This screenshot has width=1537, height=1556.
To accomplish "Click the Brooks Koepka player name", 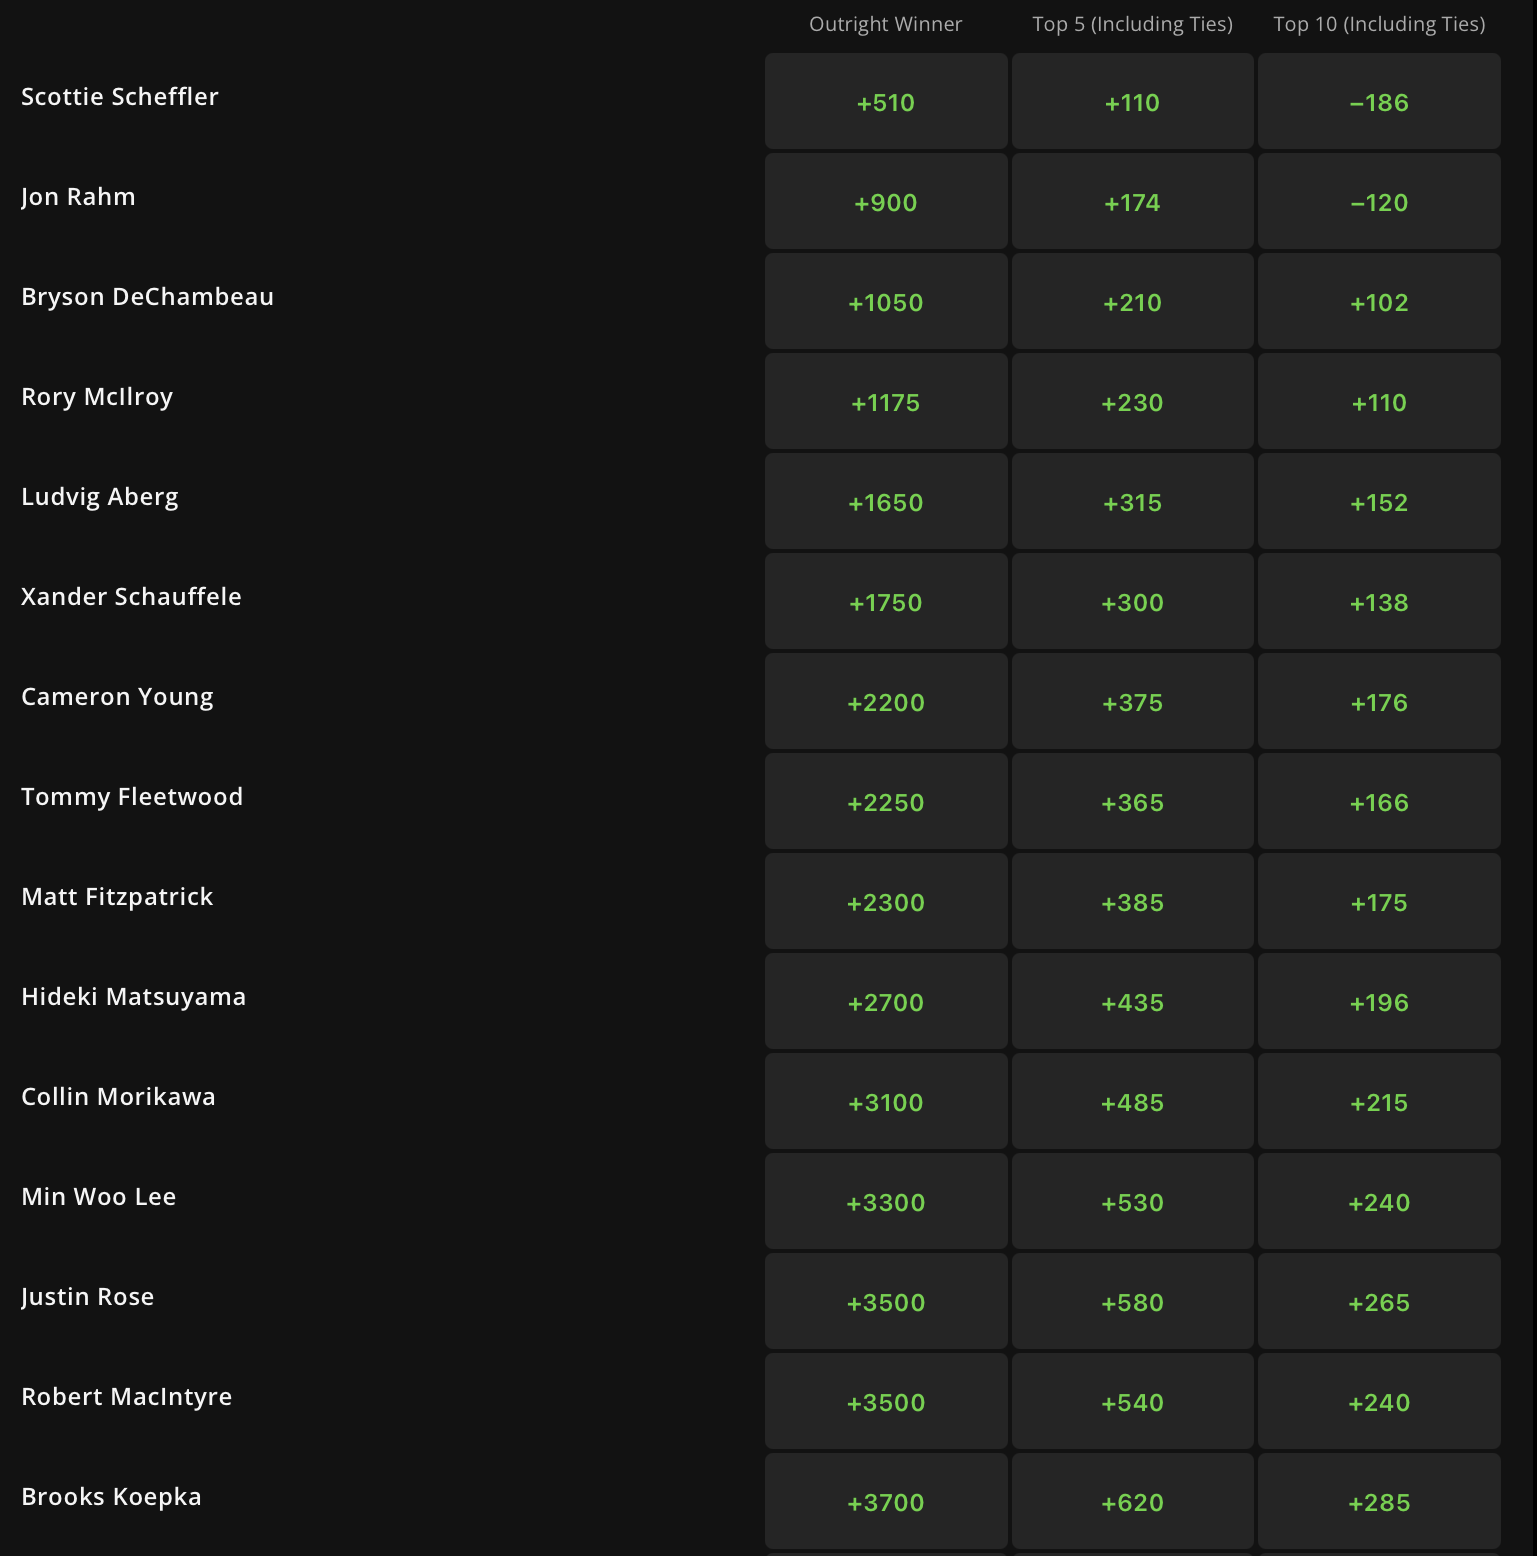I will tap(111, 1497).
